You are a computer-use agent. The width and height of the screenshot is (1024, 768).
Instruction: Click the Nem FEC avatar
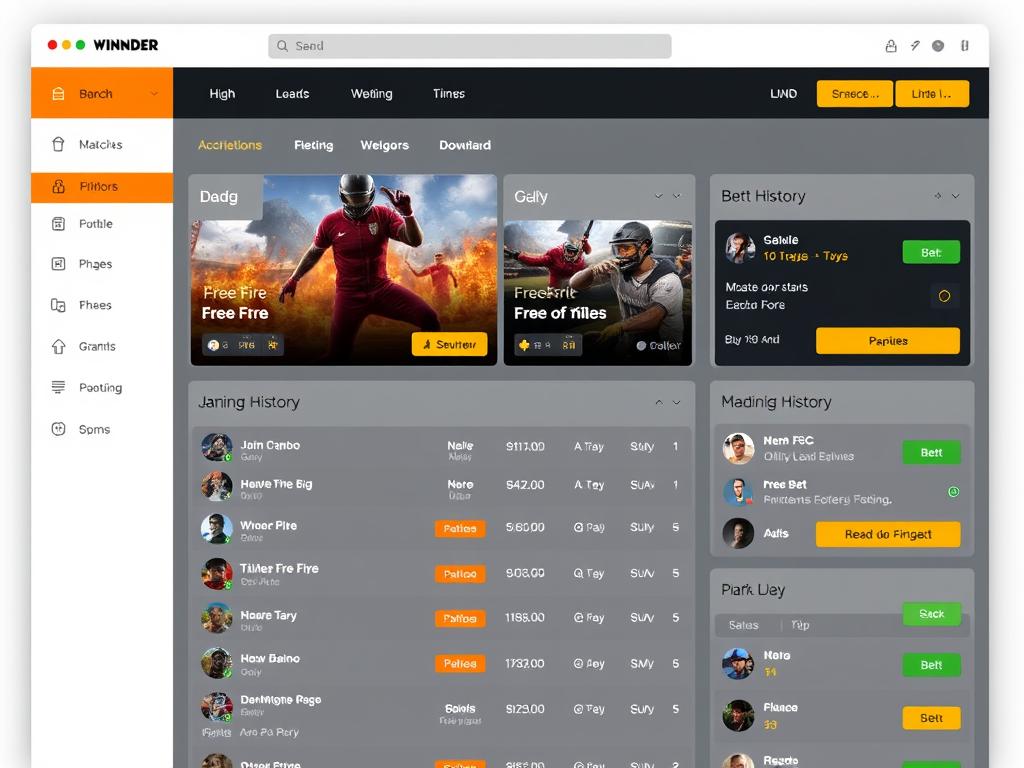(739, 449)
